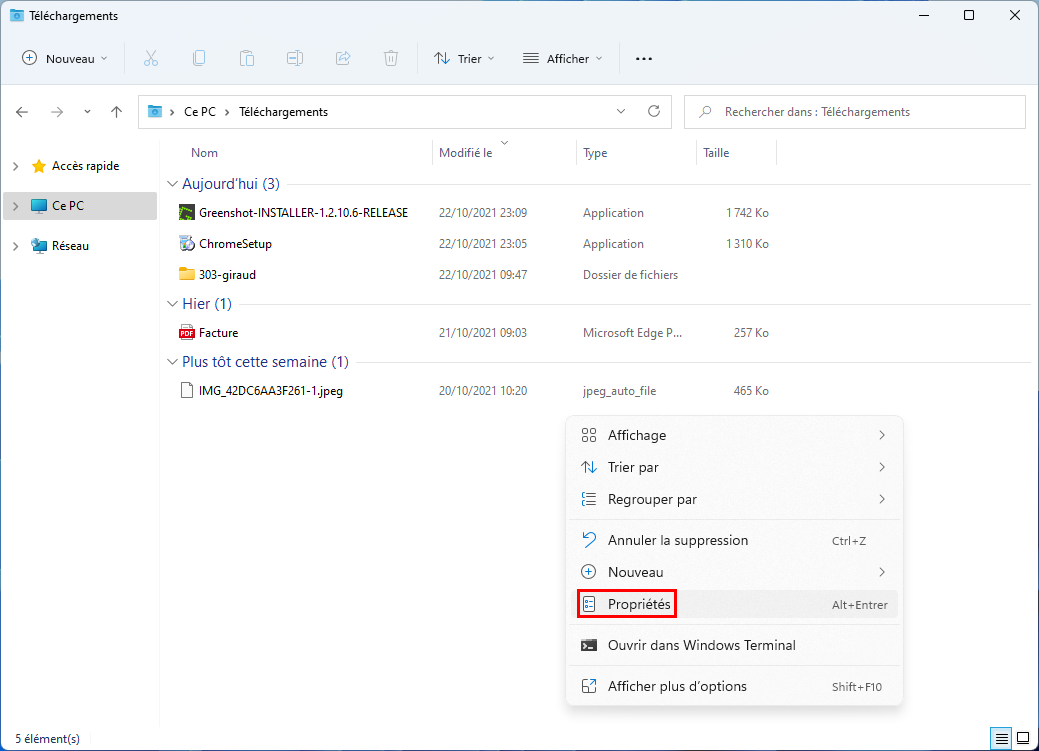Select Greenshot-INSTALLER-1.2.10.6-RELEASE file name
The width and height of the screenshot is (1039, 751).
pyautogui.click(x=303, y=213)
